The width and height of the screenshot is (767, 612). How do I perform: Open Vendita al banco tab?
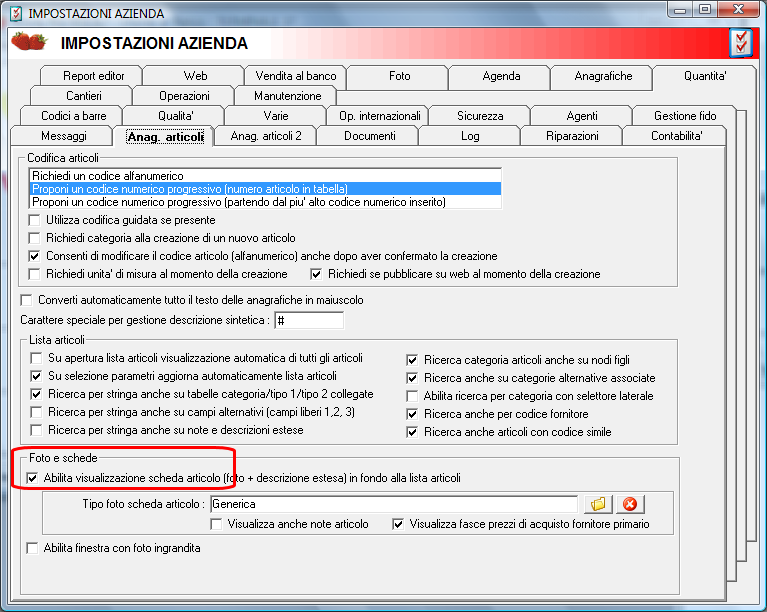click(x=296, y=76)
